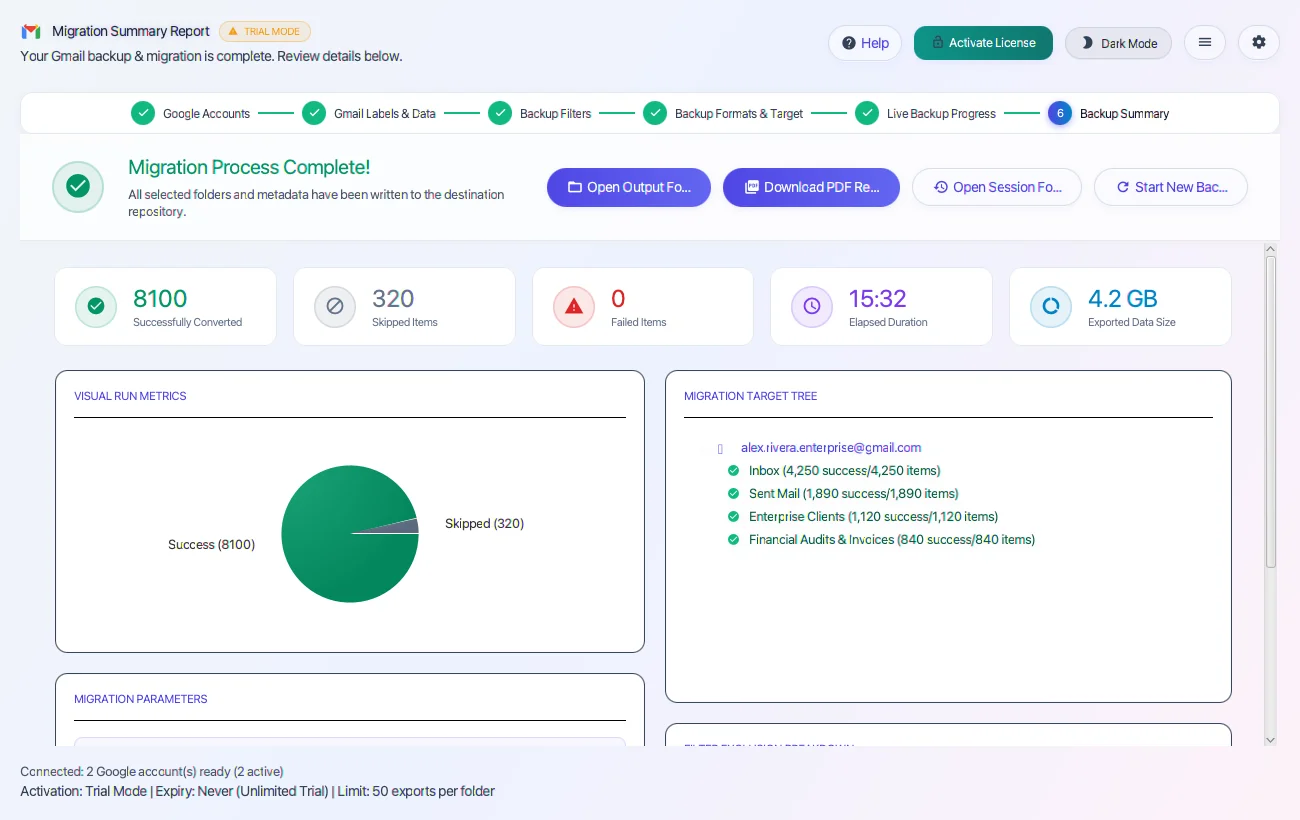This screenshot has height=820, width=1300.
Task: Open the hamburger menu icon
Action: (1205, 42)
